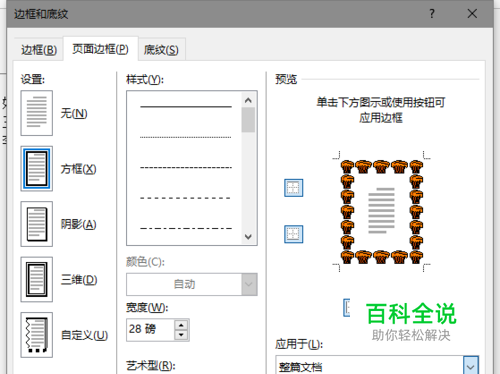Click the style list scrollbar thumb
The width and height of the screenshot is (500, 374).
point(248,120)
